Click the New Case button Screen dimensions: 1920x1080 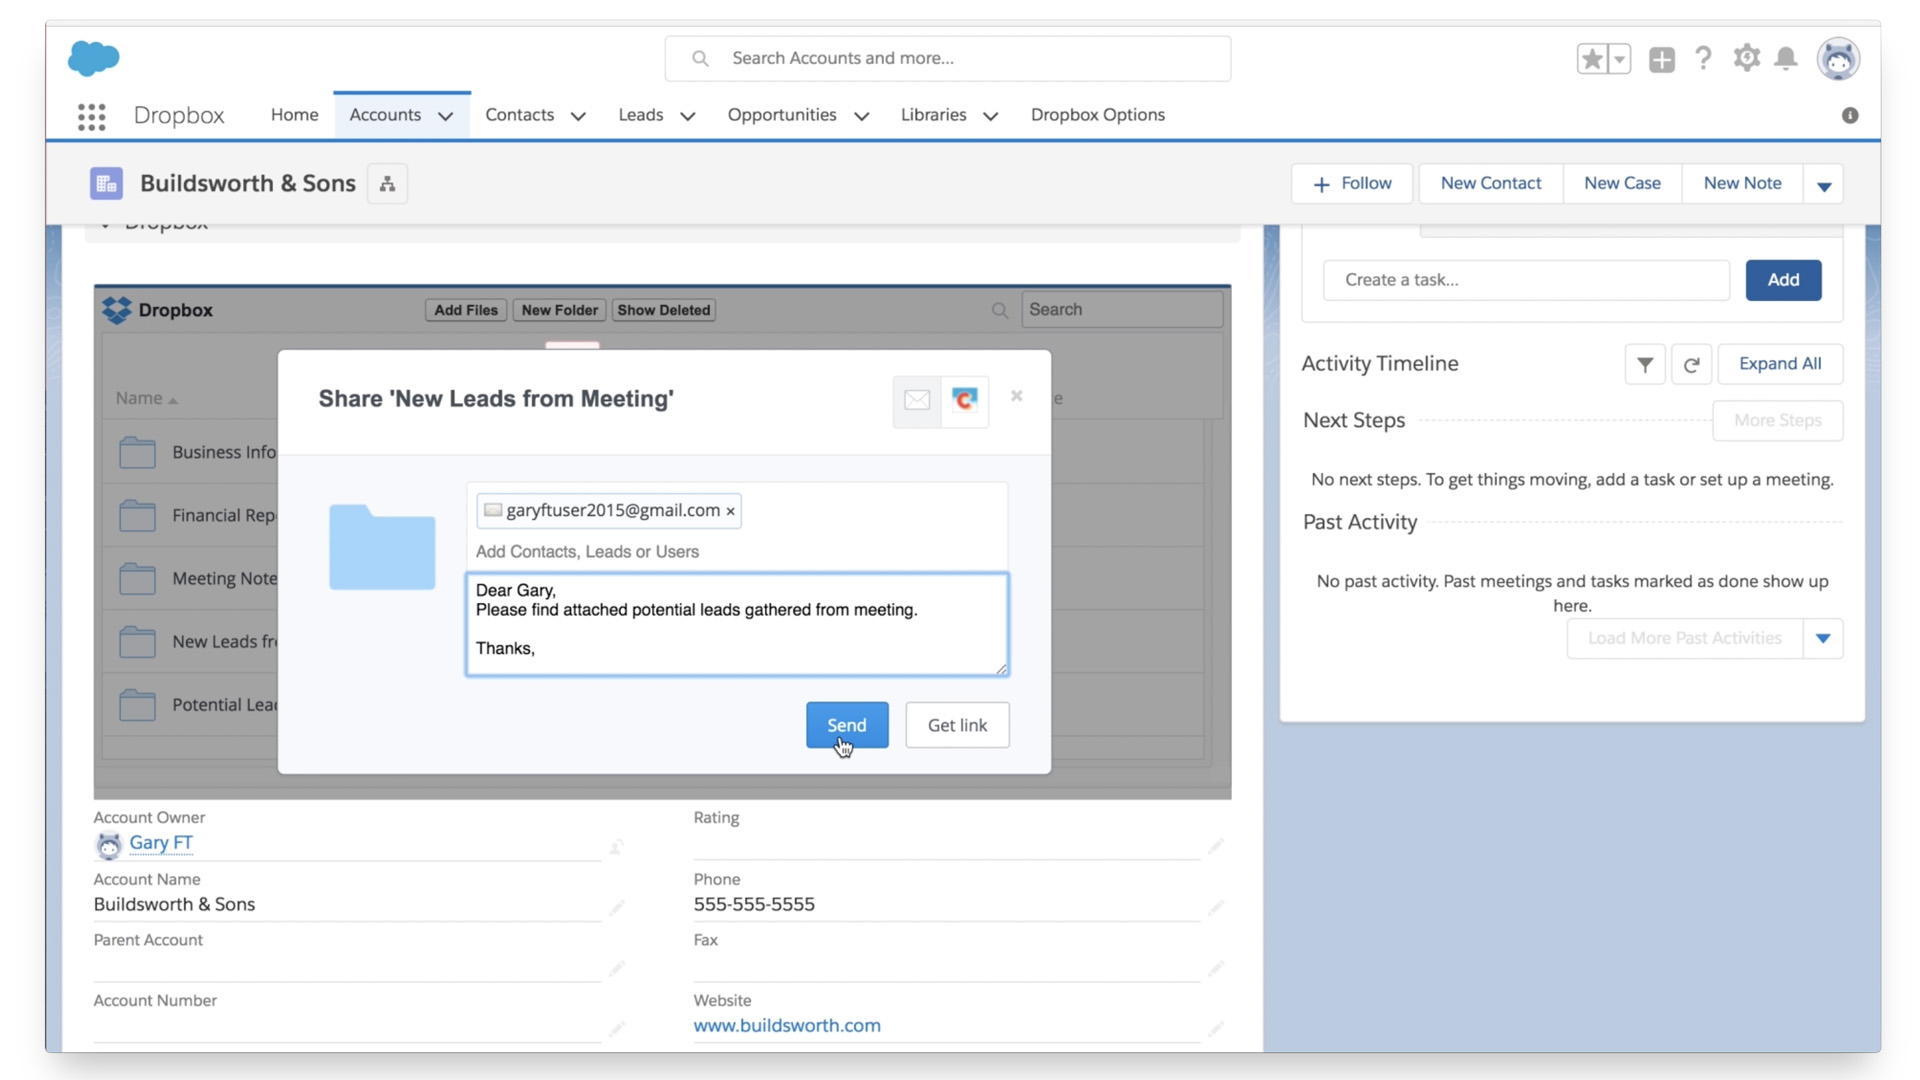(x=1622, y=184)
